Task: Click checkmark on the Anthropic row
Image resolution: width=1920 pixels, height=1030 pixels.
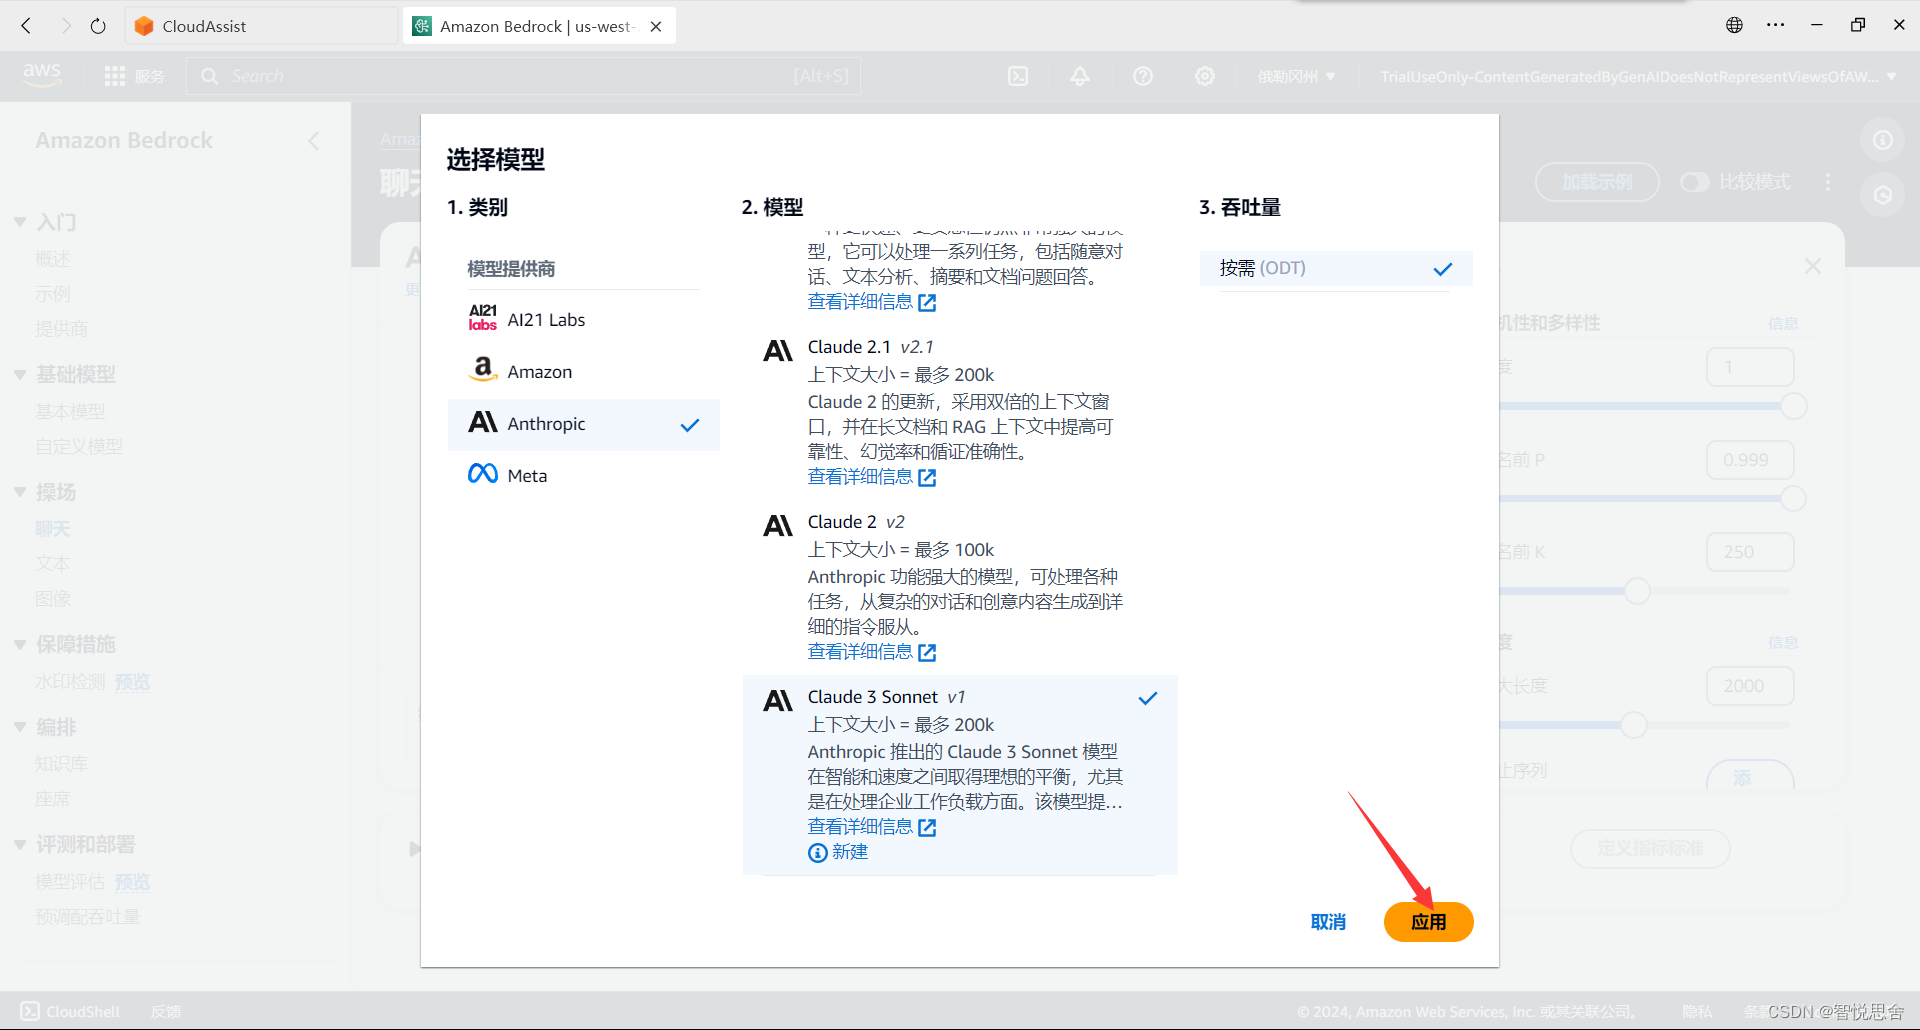Action: click(x=690, y=425)
